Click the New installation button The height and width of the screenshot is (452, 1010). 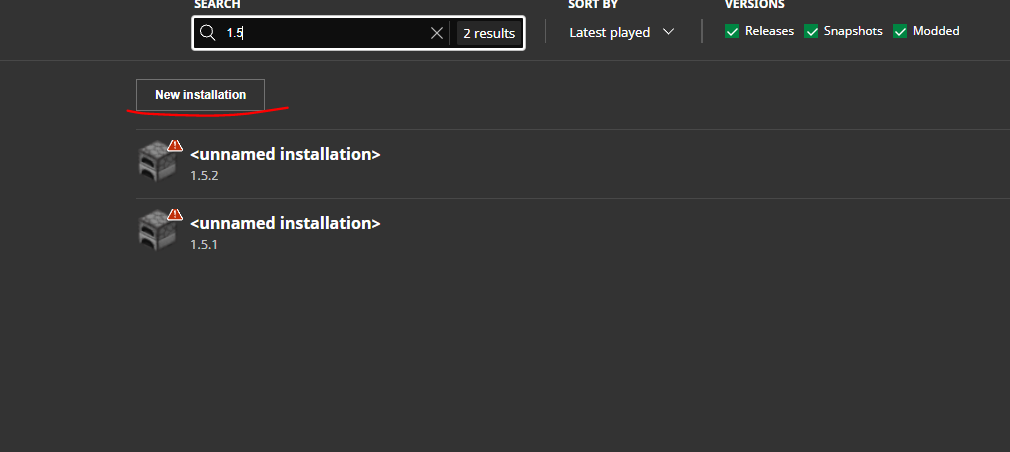(200, 95)
